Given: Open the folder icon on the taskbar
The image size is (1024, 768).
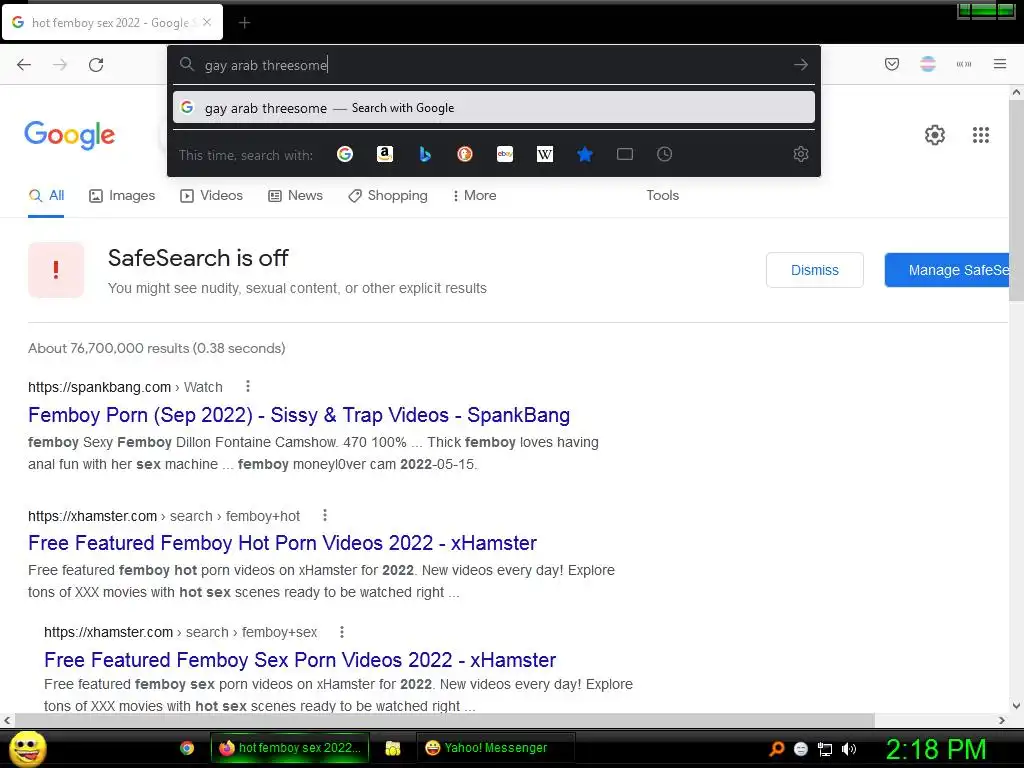Looking at the screenshot, I should coord(392,748).
